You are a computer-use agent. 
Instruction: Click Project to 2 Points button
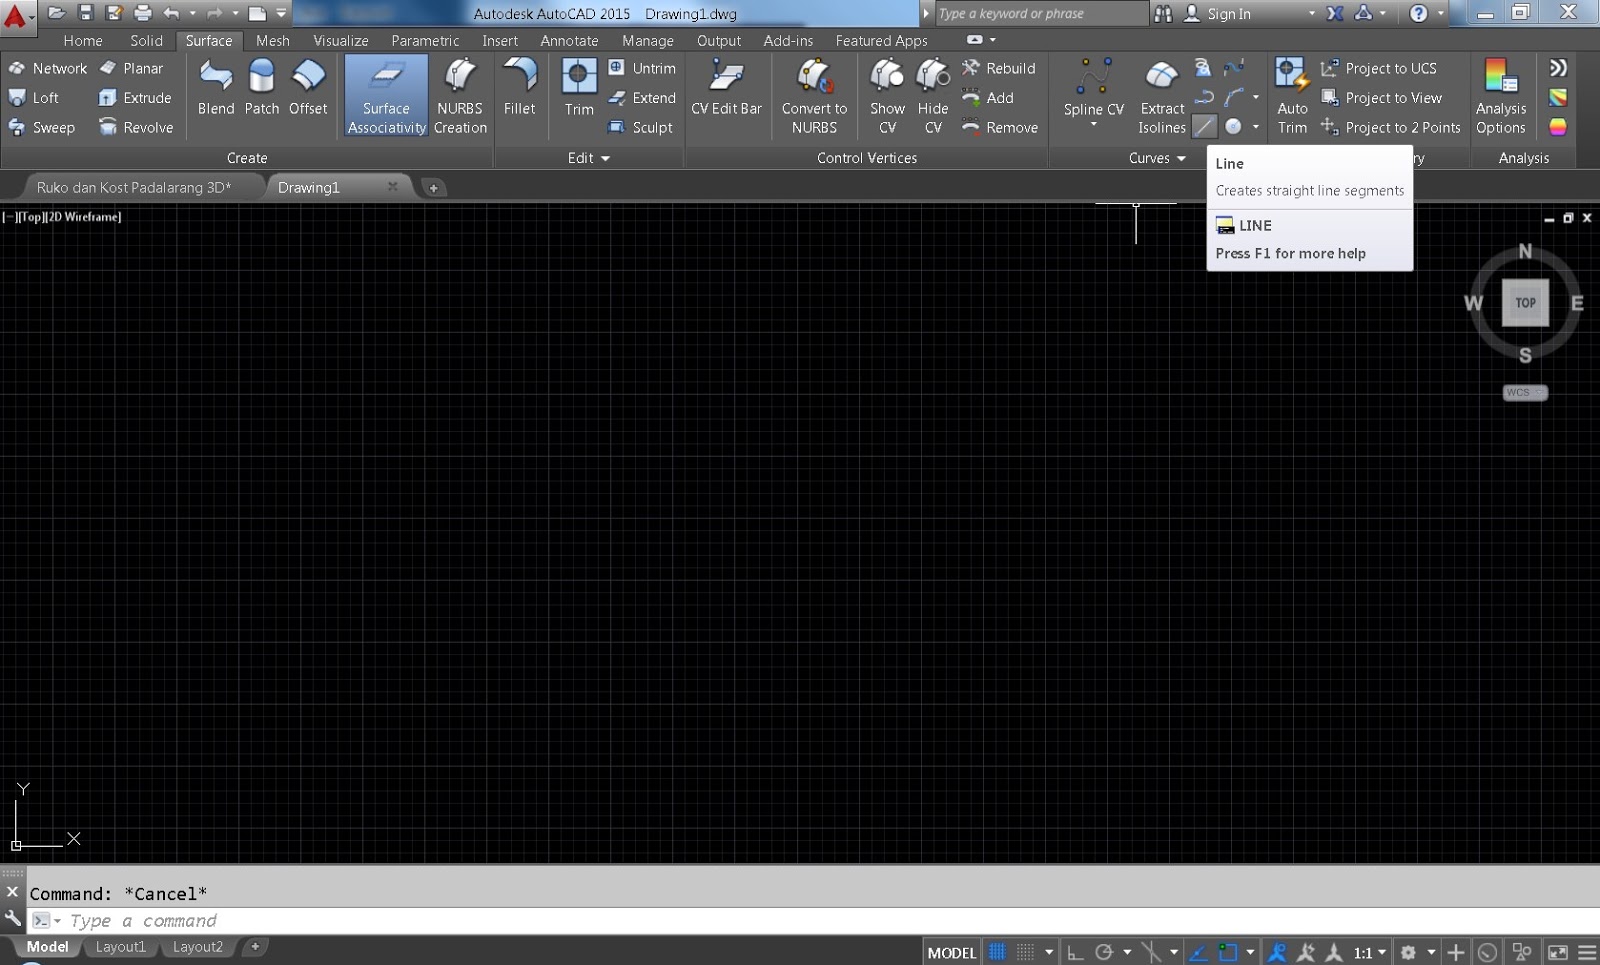1391,128
